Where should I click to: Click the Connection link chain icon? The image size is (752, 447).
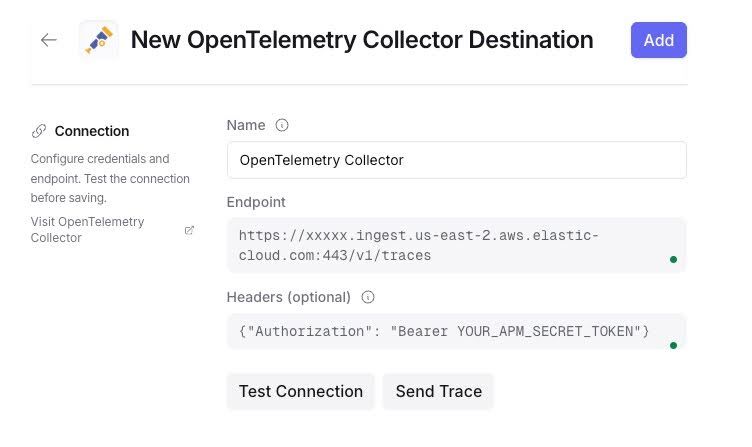point(39,131)
